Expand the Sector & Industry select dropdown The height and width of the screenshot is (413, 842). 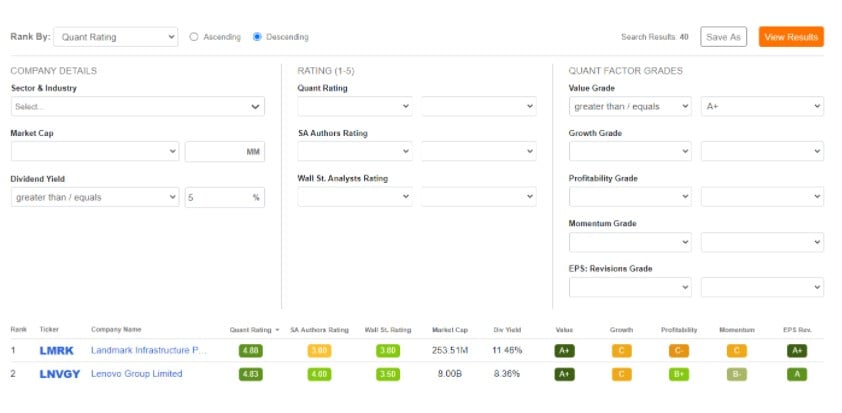[137, 106]
